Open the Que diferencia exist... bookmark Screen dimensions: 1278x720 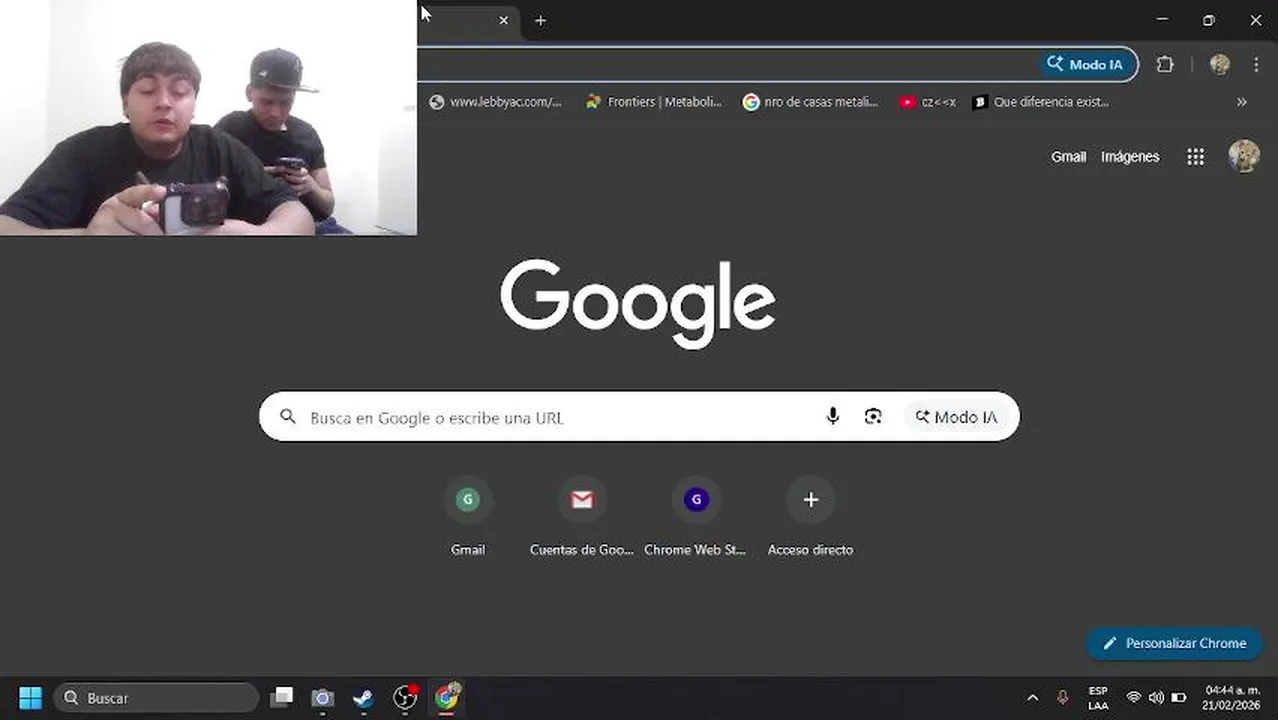point(1041,101)
